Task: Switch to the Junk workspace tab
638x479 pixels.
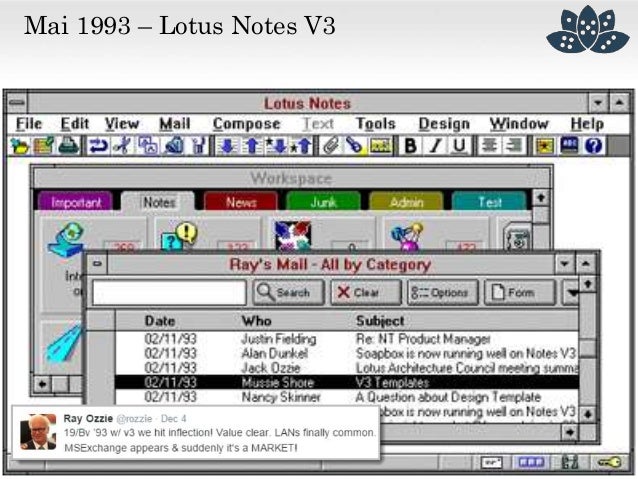Action: tap(324, 201)
